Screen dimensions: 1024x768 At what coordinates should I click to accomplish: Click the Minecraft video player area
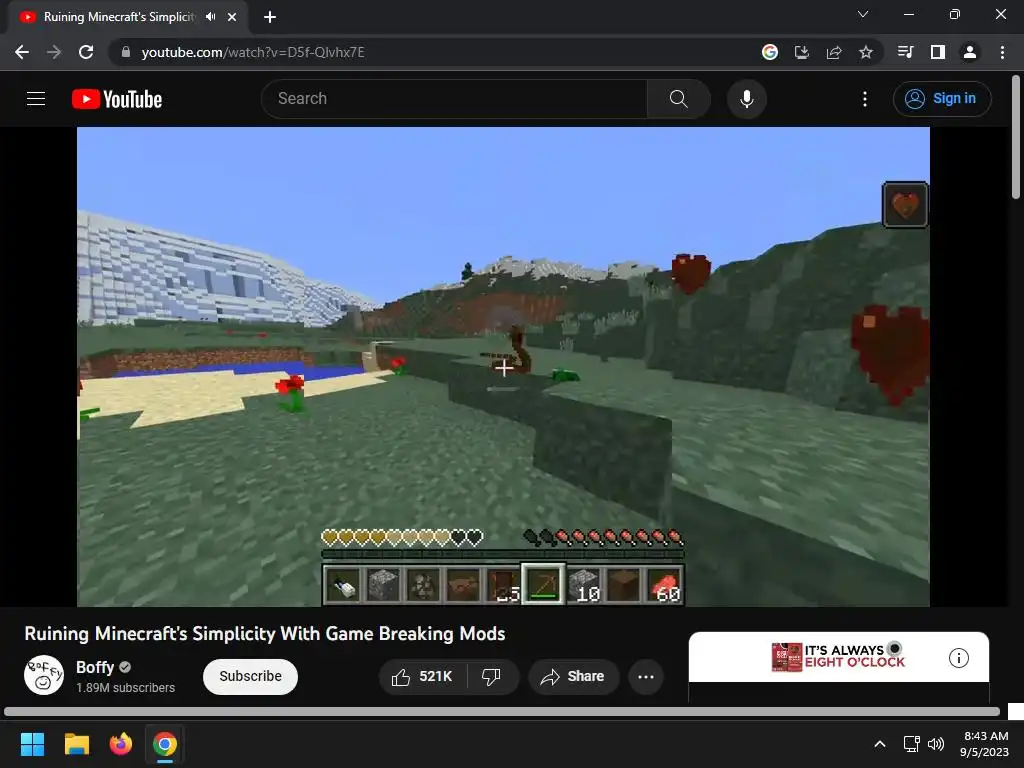point(503,366)
